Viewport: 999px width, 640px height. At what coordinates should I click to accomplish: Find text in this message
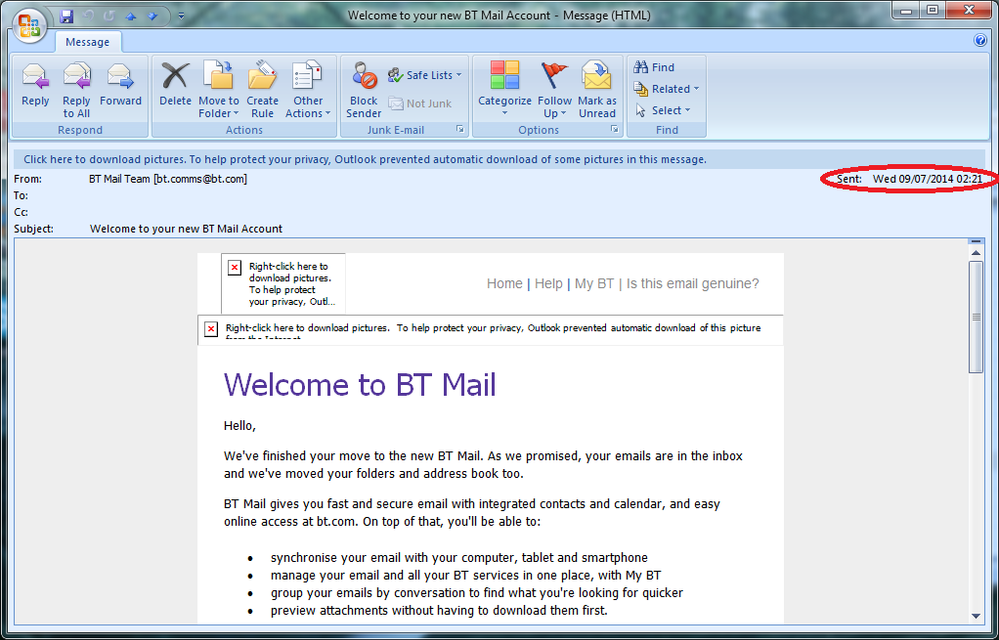pos(654,68)
